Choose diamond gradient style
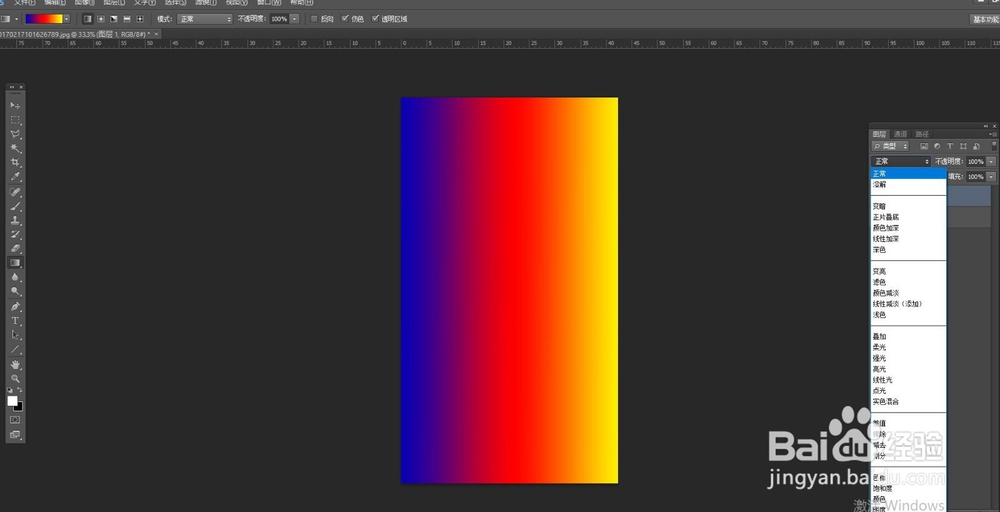 pos(140,19)
